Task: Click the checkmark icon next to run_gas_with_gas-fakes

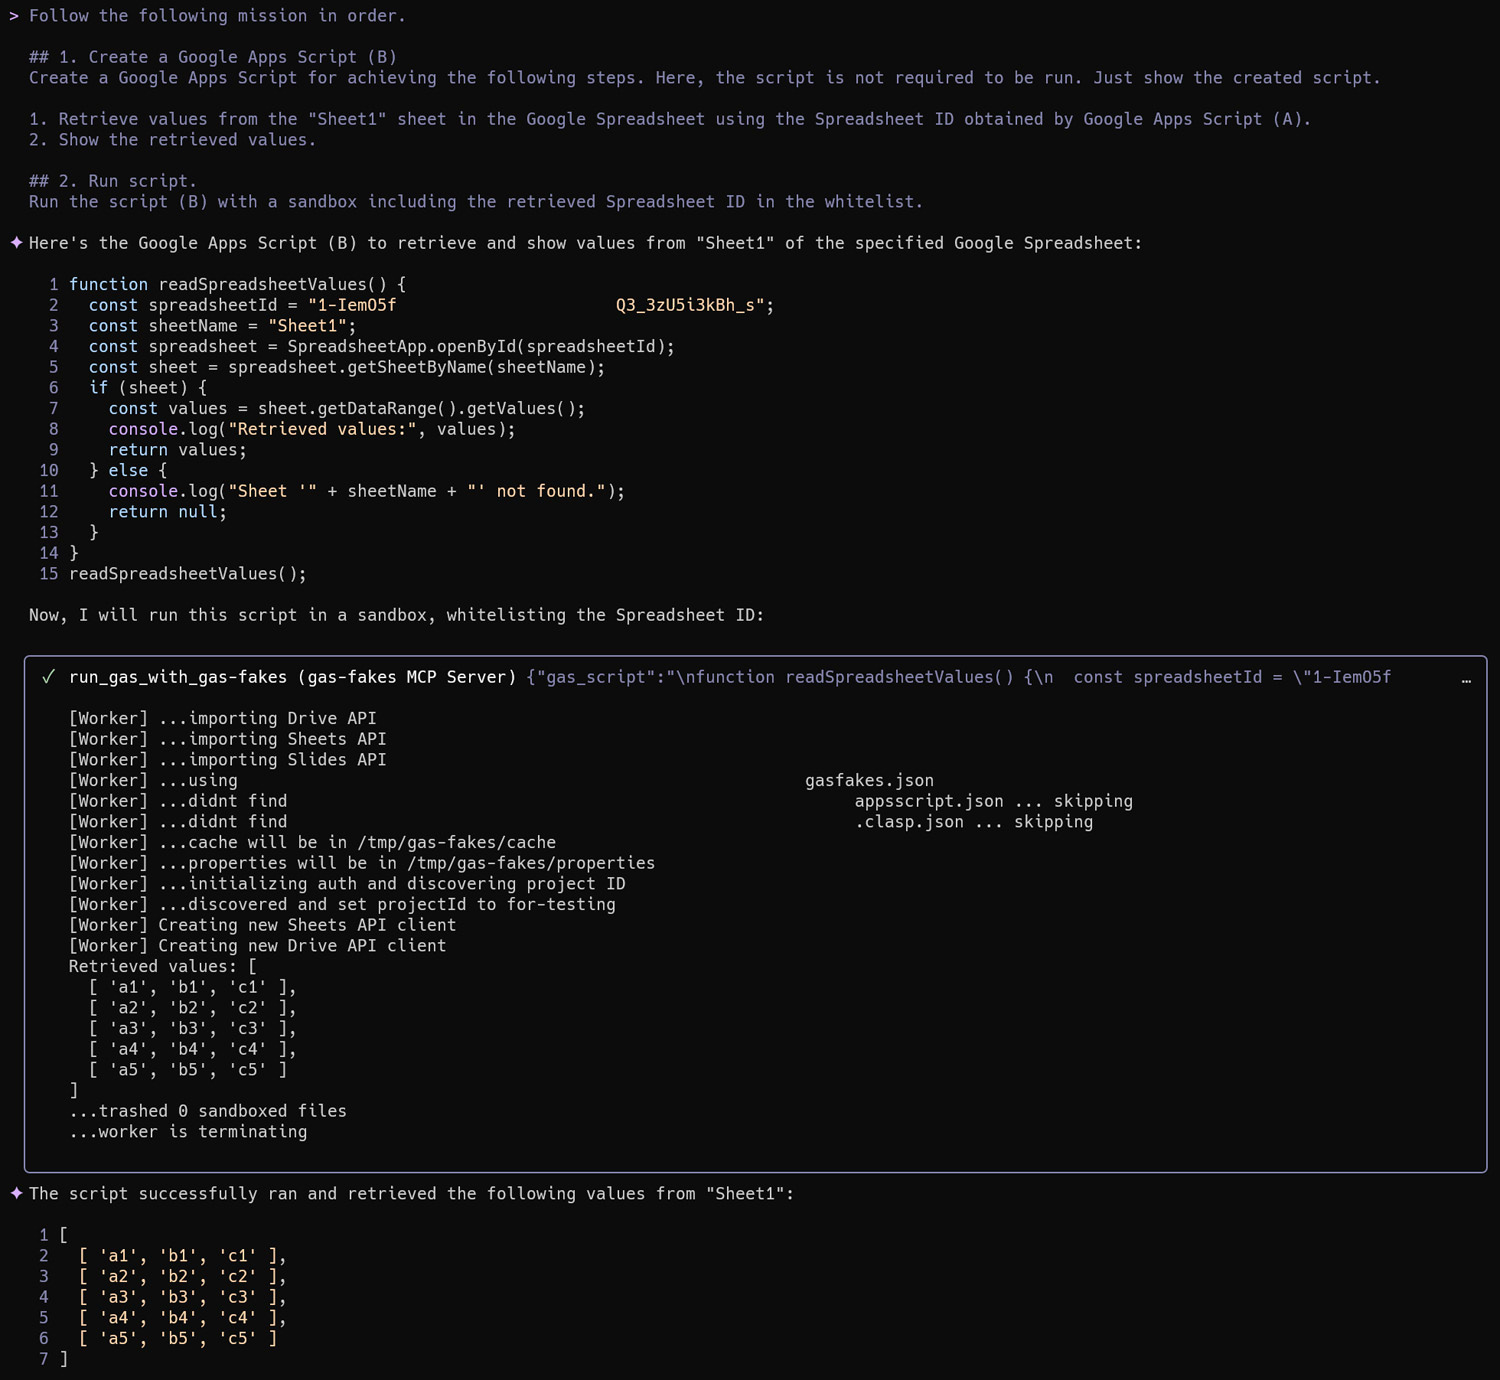Action: click(48, 677)
